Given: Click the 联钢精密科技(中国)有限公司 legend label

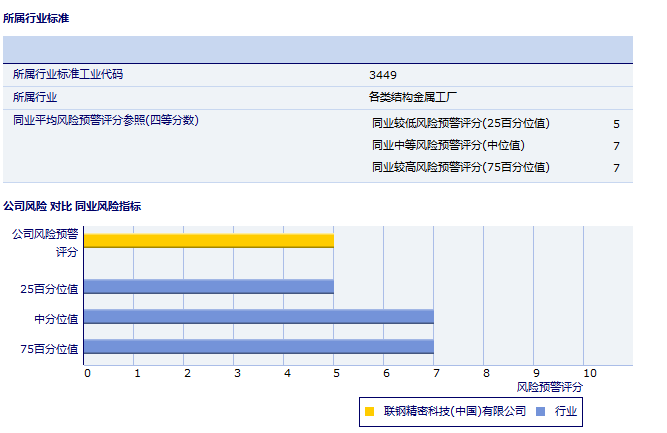Looking at the screenshot, I should coord(454,411).
